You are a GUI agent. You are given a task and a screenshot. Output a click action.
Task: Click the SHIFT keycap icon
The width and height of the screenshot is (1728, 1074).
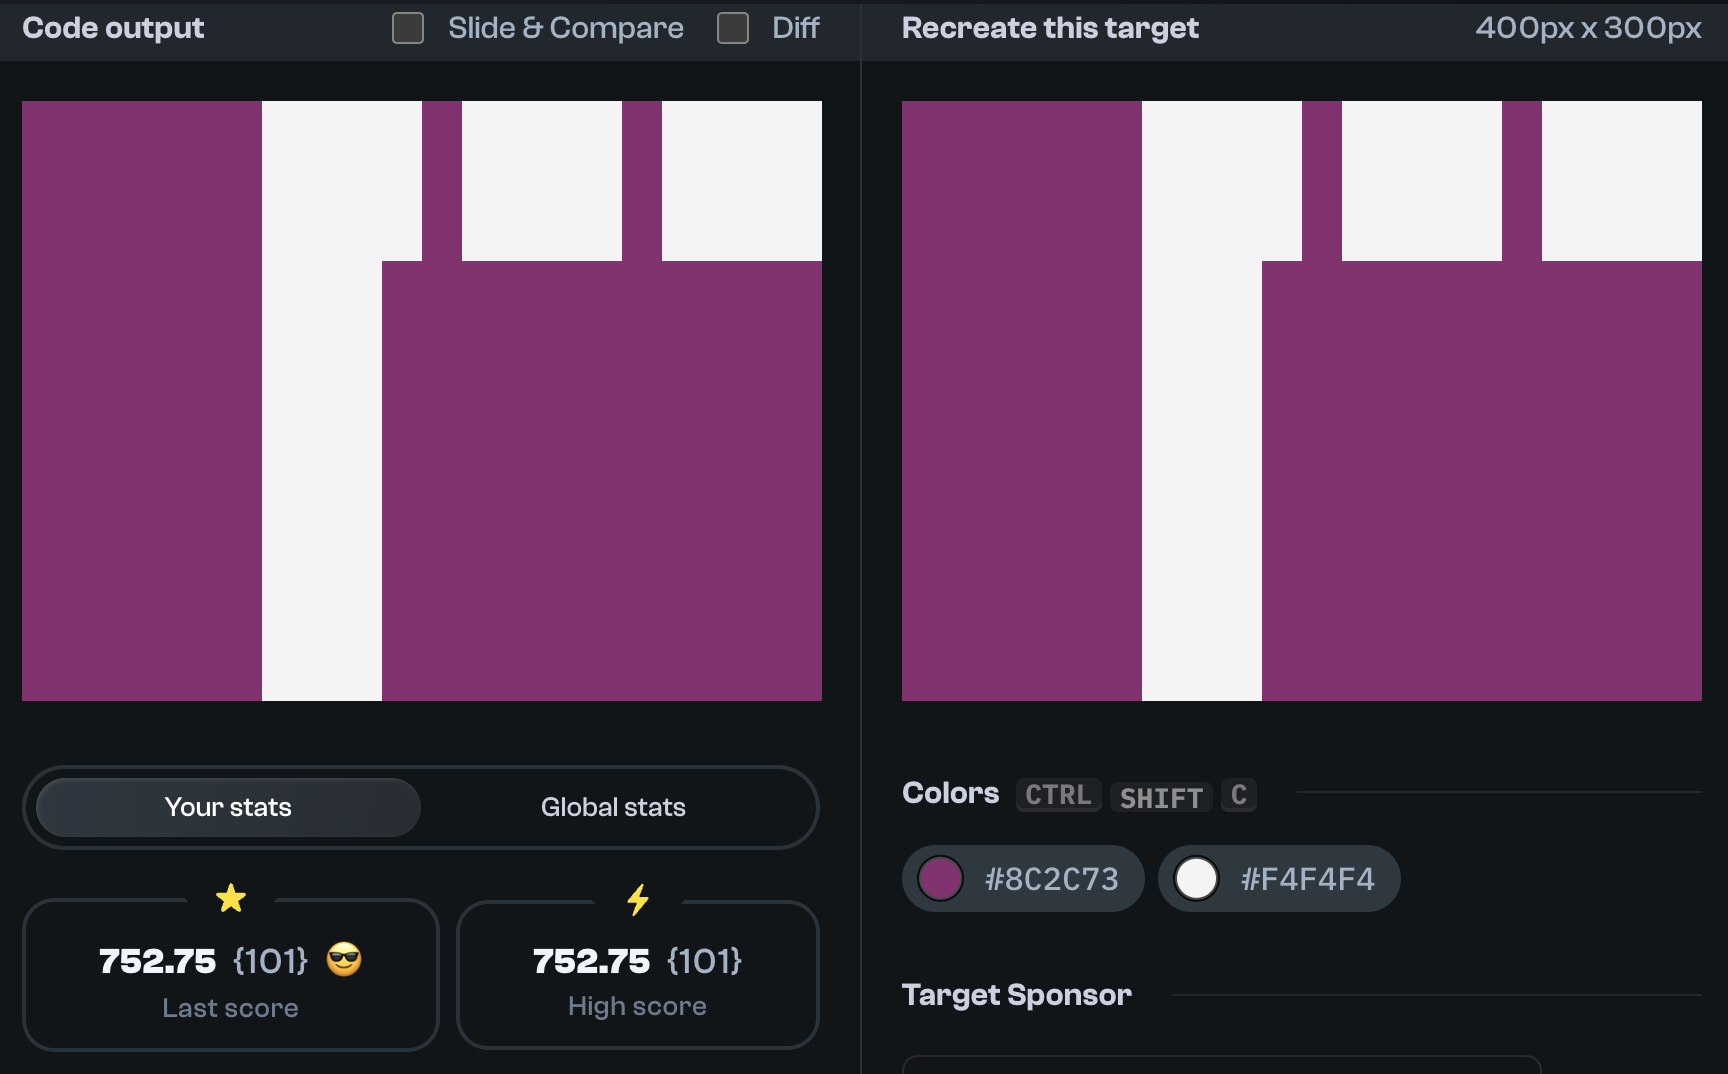1160,797
